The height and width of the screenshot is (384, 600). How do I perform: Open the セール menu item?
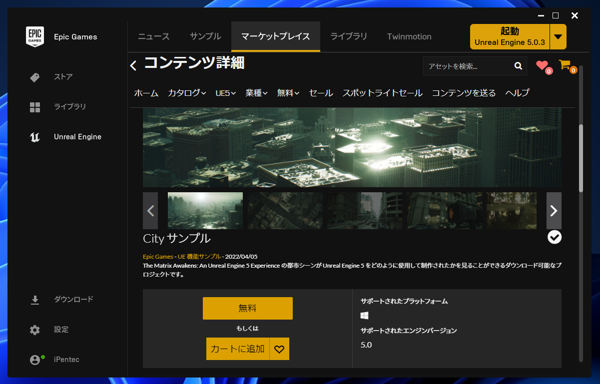coord(321,93)
